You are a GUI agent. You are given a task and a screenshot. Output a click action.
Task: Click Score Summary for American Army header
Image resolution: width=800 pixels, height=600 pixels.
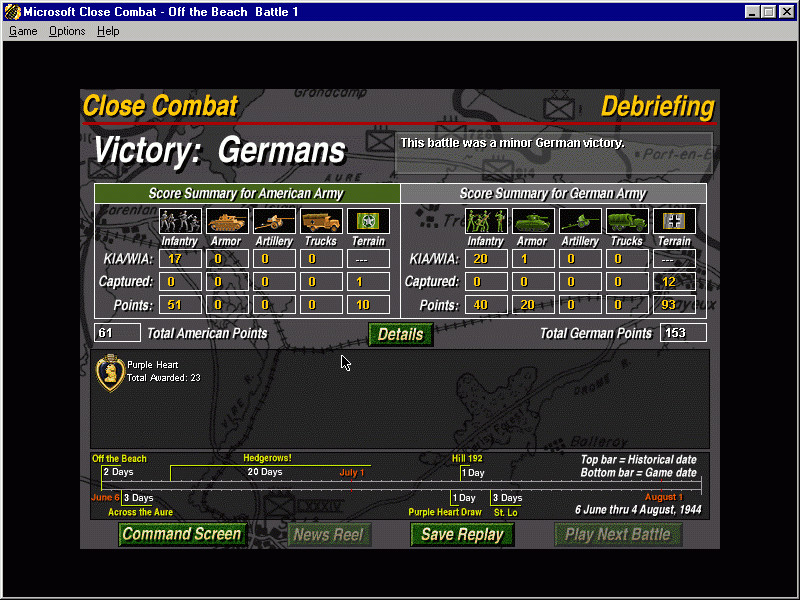pos(247,193)
